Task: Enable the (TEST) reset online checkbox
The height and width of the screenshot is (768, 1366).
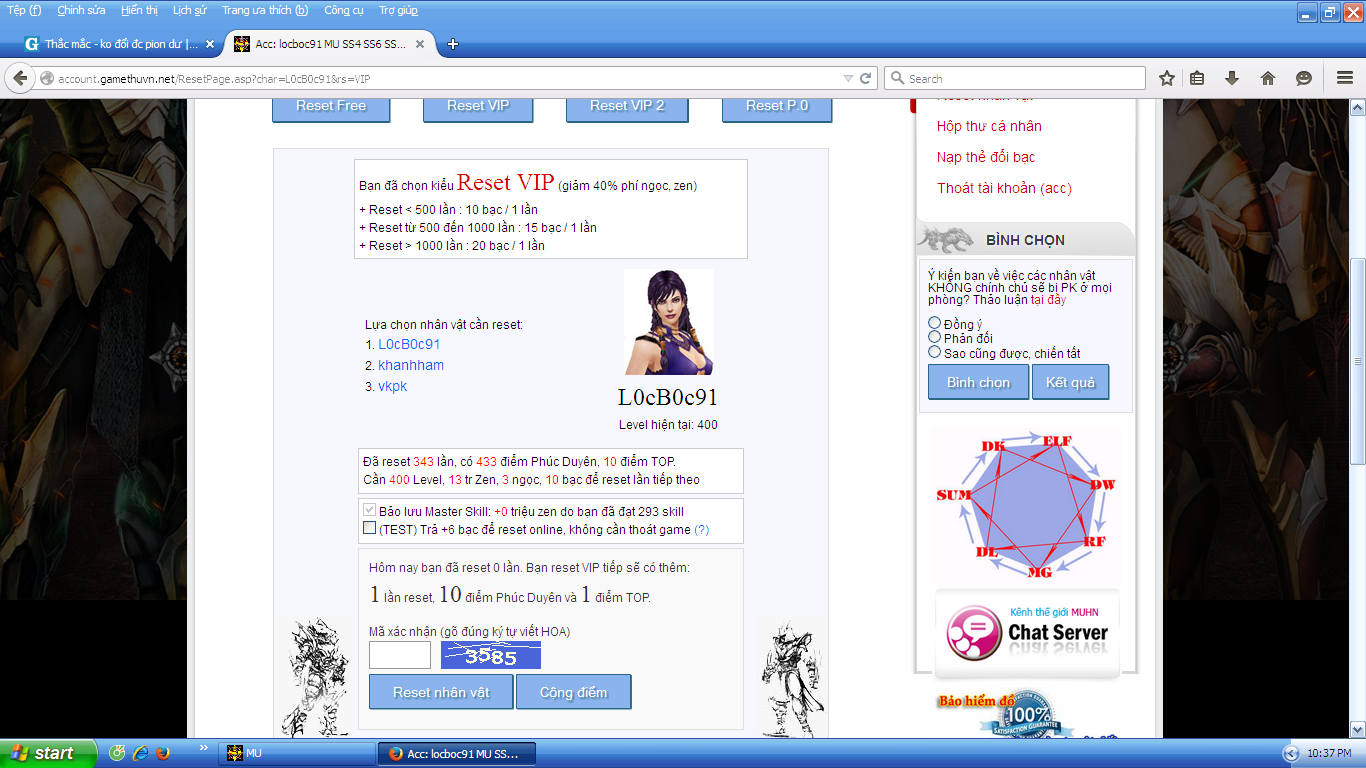Action: (x=370, y=529)
